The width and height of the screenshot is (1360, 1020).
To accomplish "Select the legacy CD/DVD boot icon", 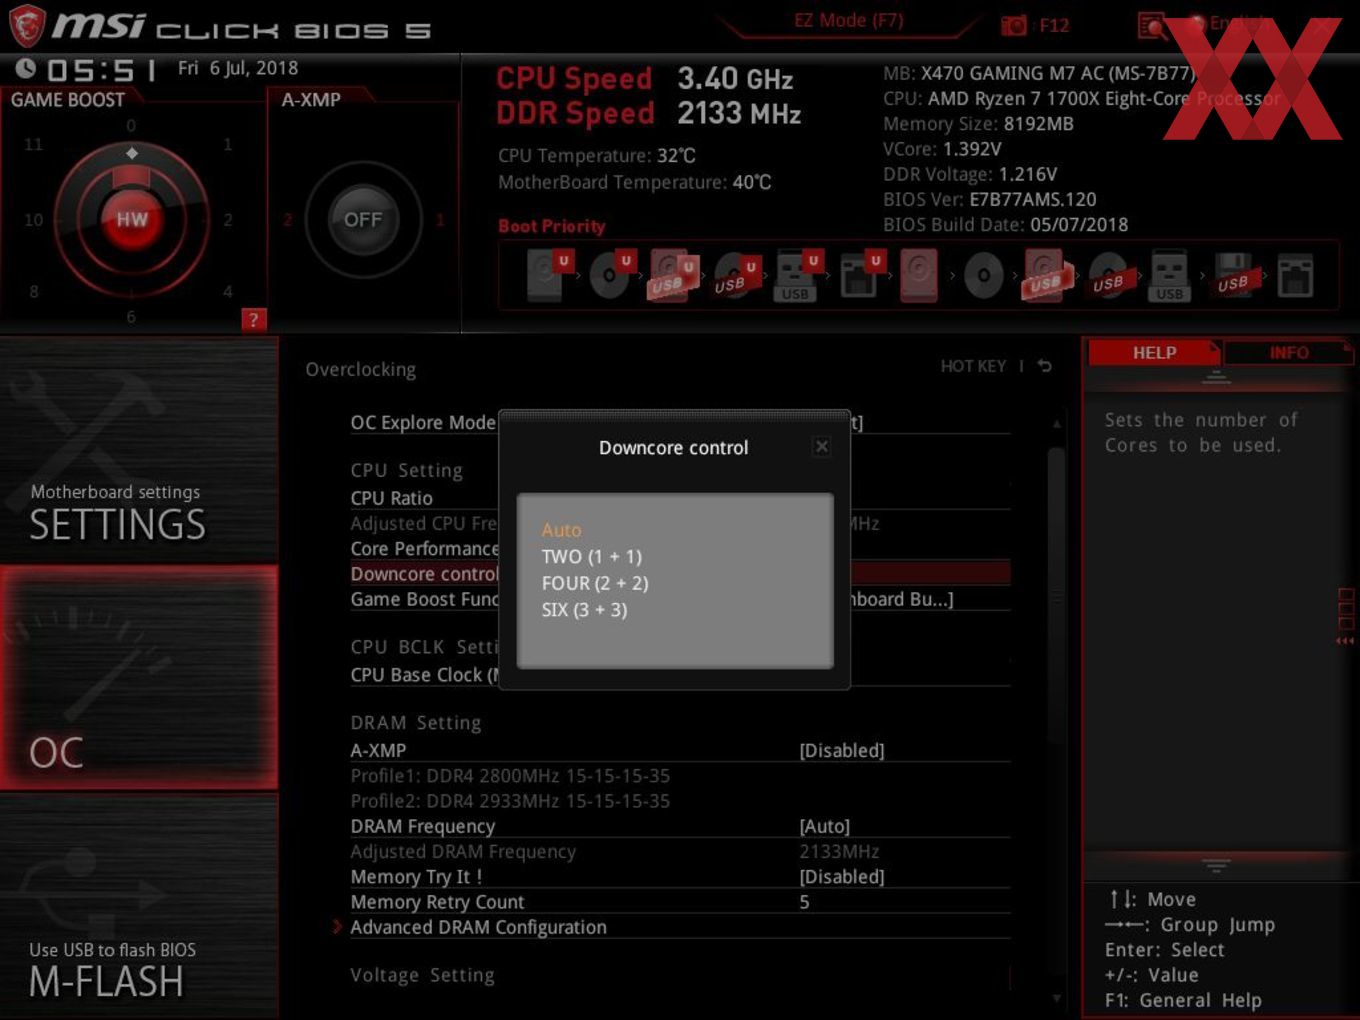I will coord(983,276).
